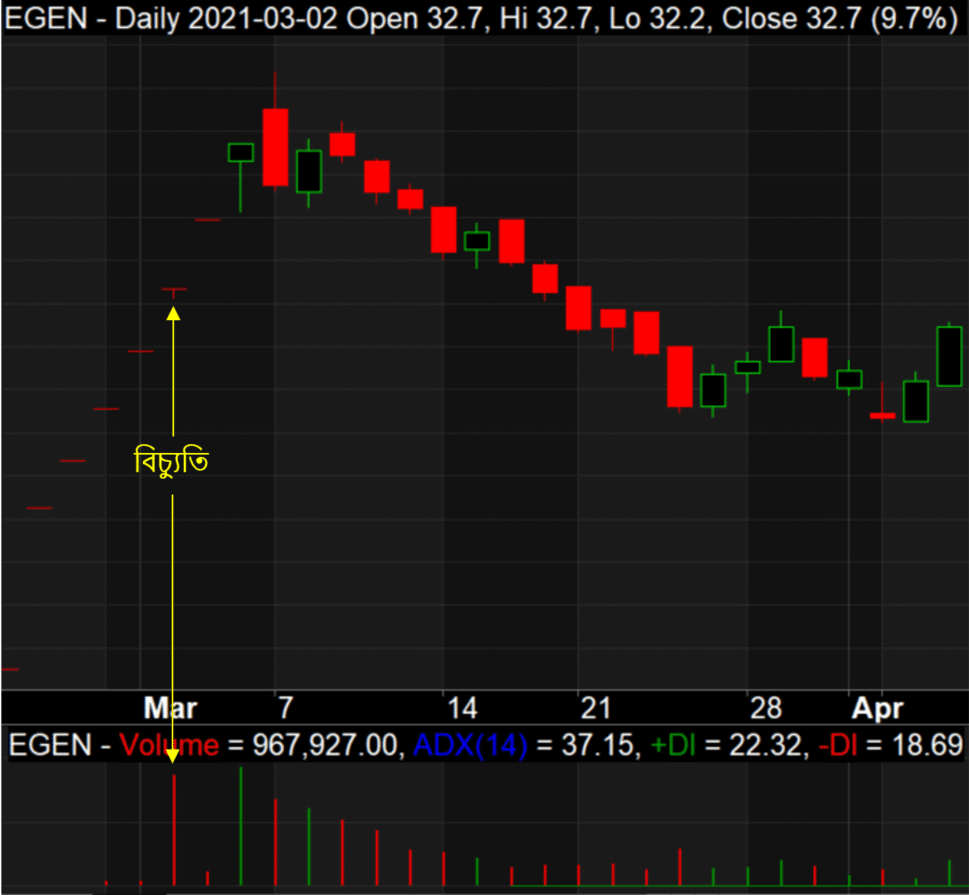Image resolution: width=969 pixels, height=895 pixels.
Task: Click the tall red volume bar under the arrow
Action: click(x=174, y=830)
